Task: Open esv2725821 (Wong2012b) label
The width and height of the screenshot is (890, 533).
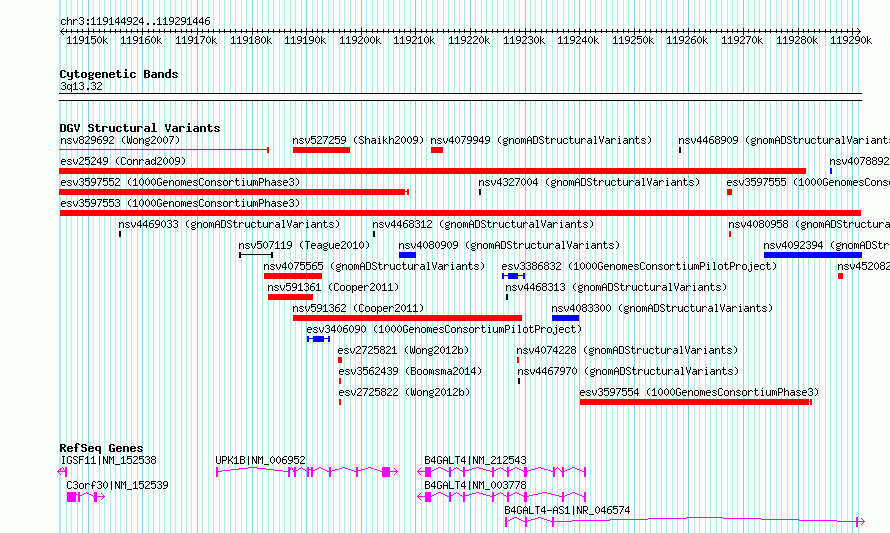Action: point(404,350)
